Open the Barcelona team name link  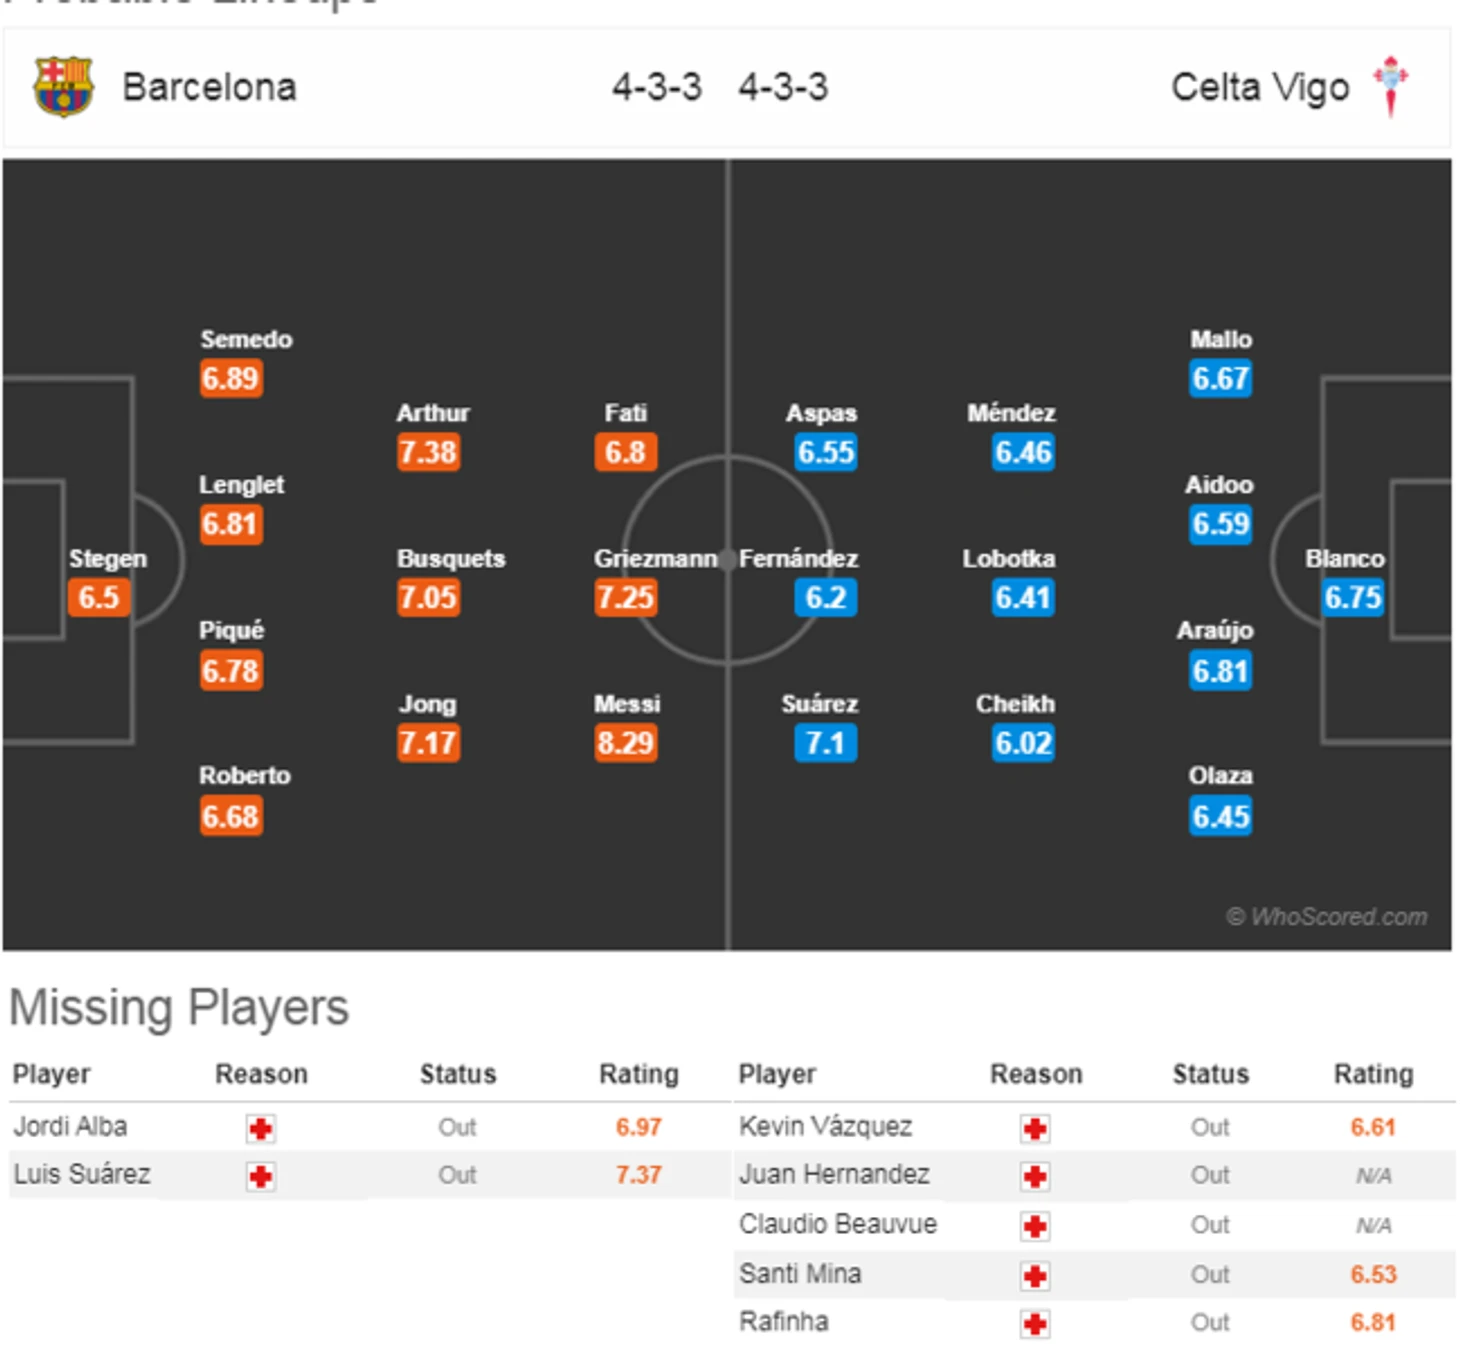210,87
